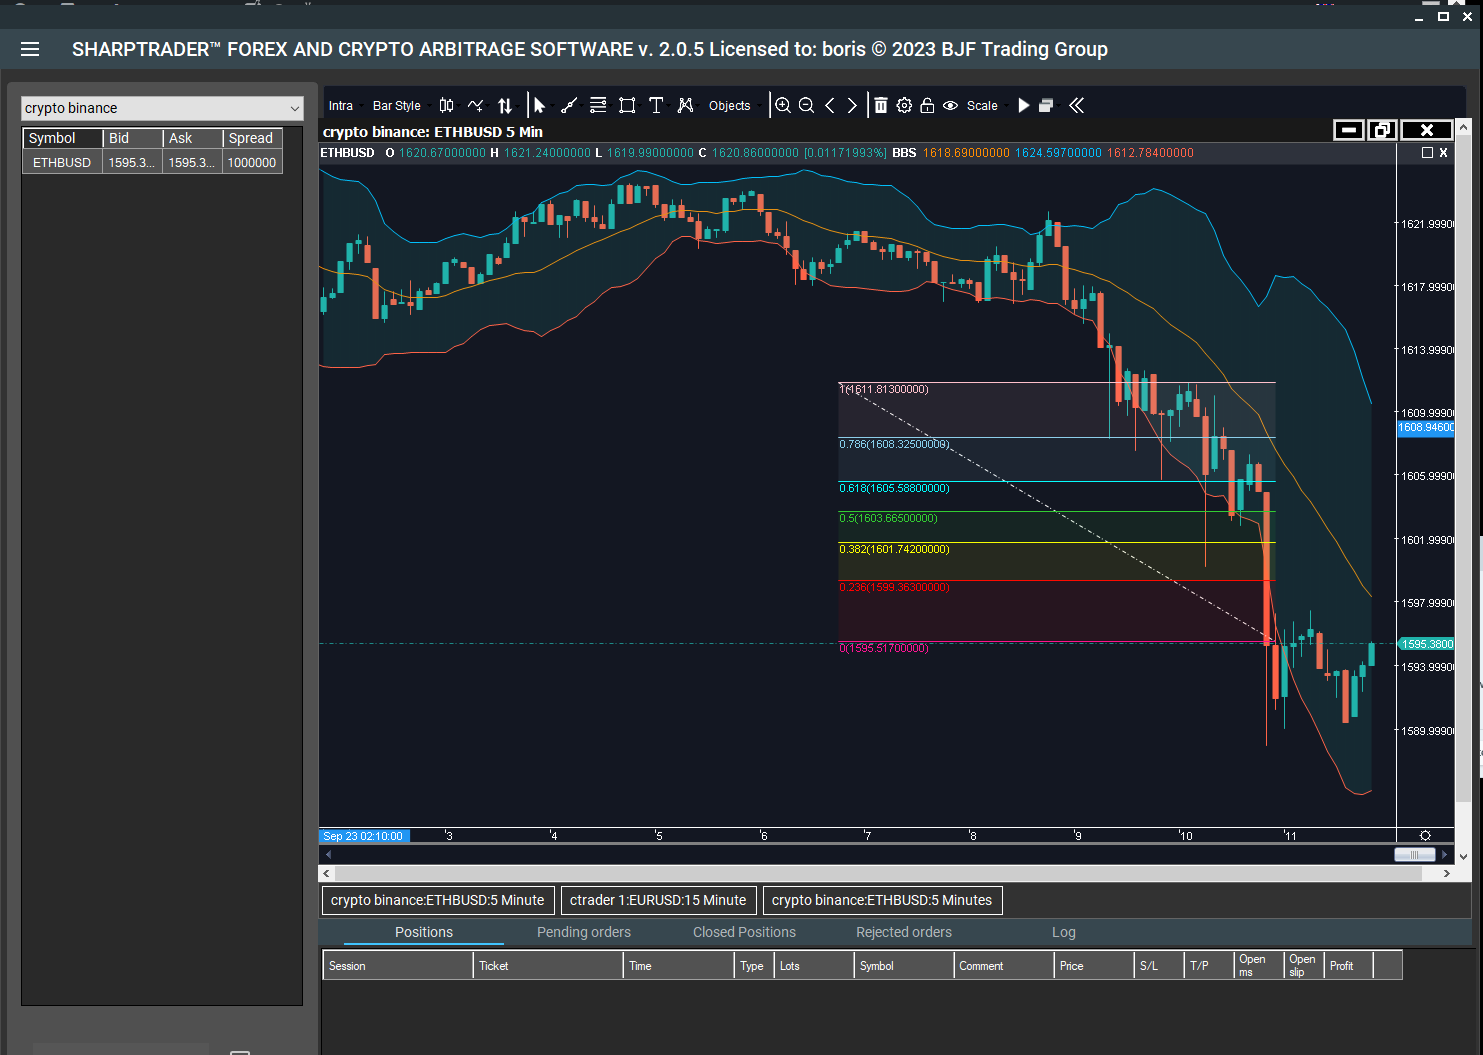The image size is (1483, 1055).
Task: Open chart settings gear in toolbar
Action: [x=904, y=105]
